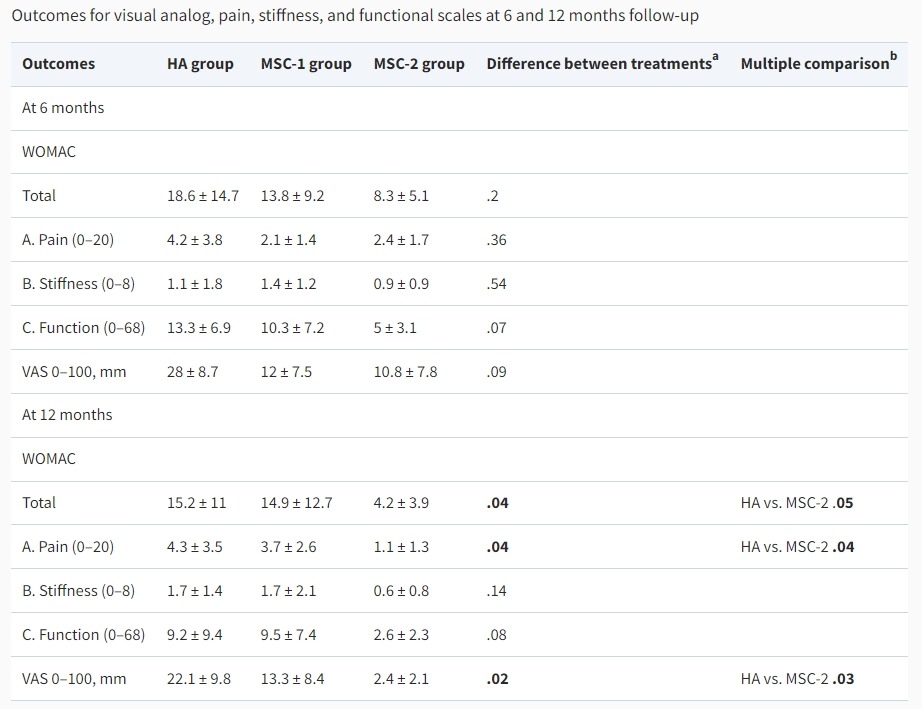The image size is (922, 709).
Task: Select the MSC-2 group column header
Action: [x=419, y=64]
